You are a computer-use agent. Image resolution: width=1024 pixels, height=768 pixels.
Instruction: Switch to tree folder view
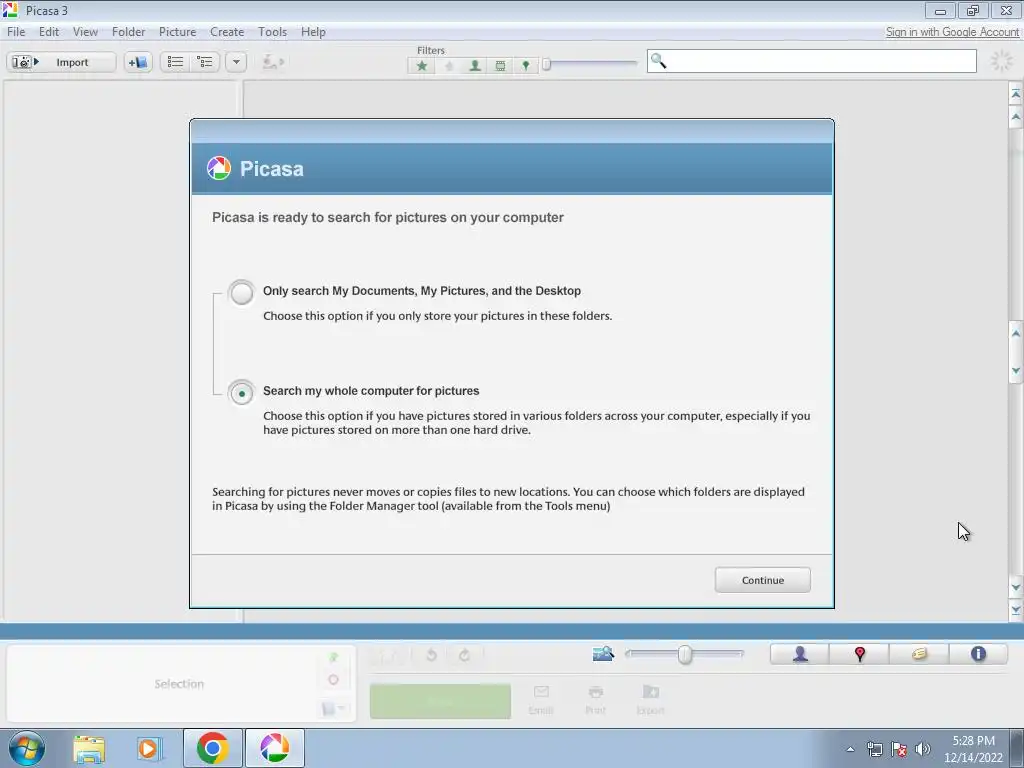tap(205, 62)
